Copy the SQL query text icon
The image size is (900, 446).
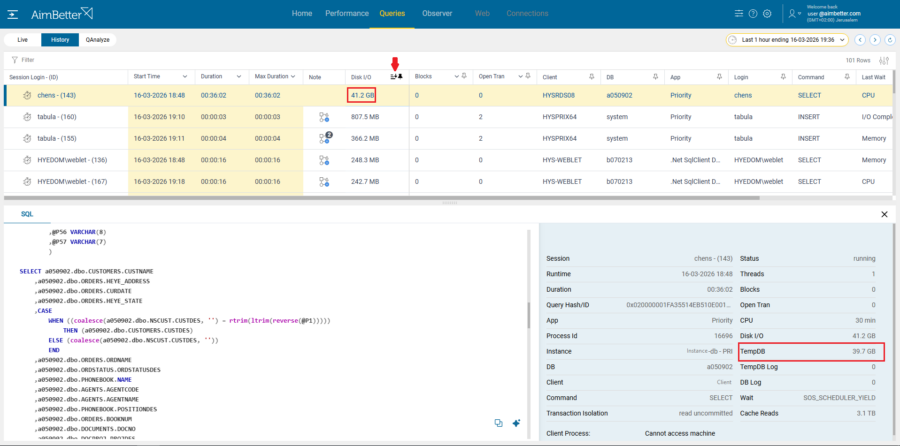tap(498, 423)
